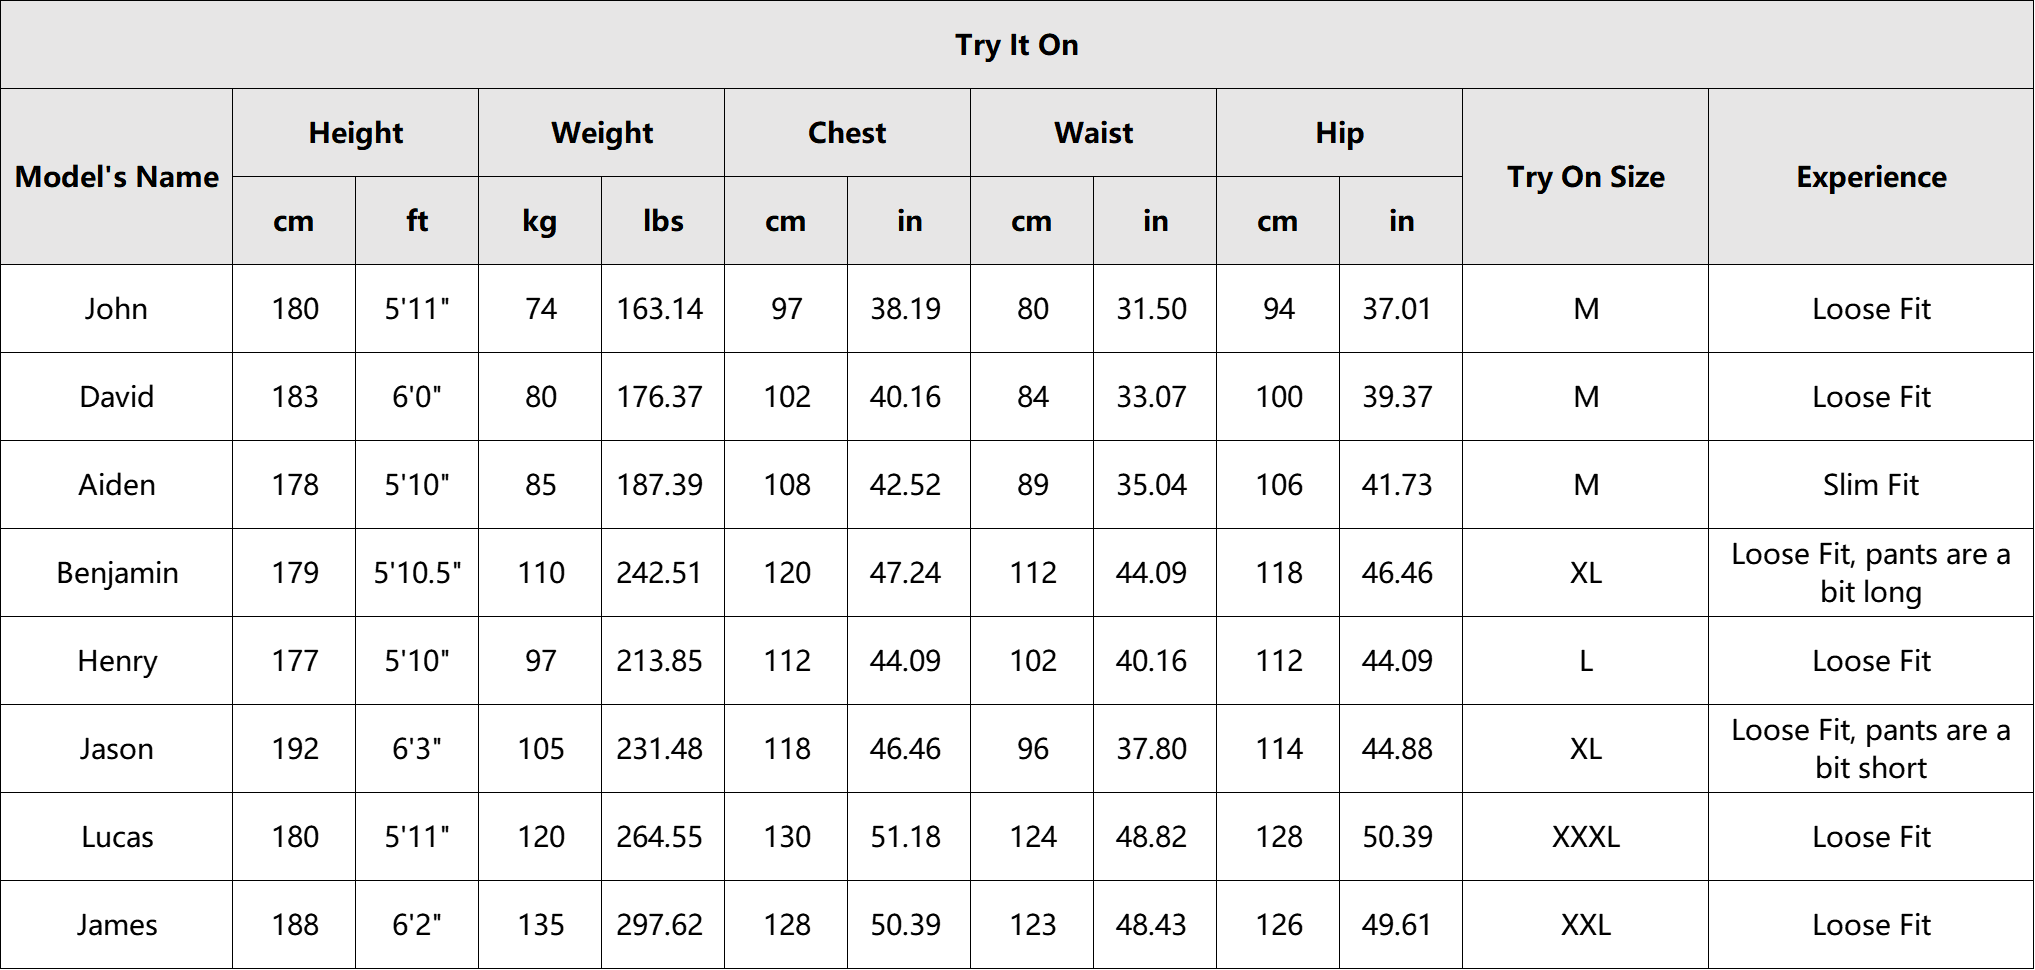
Task: Click the 'Try It On' table title
Action: tap(1016, 45)
